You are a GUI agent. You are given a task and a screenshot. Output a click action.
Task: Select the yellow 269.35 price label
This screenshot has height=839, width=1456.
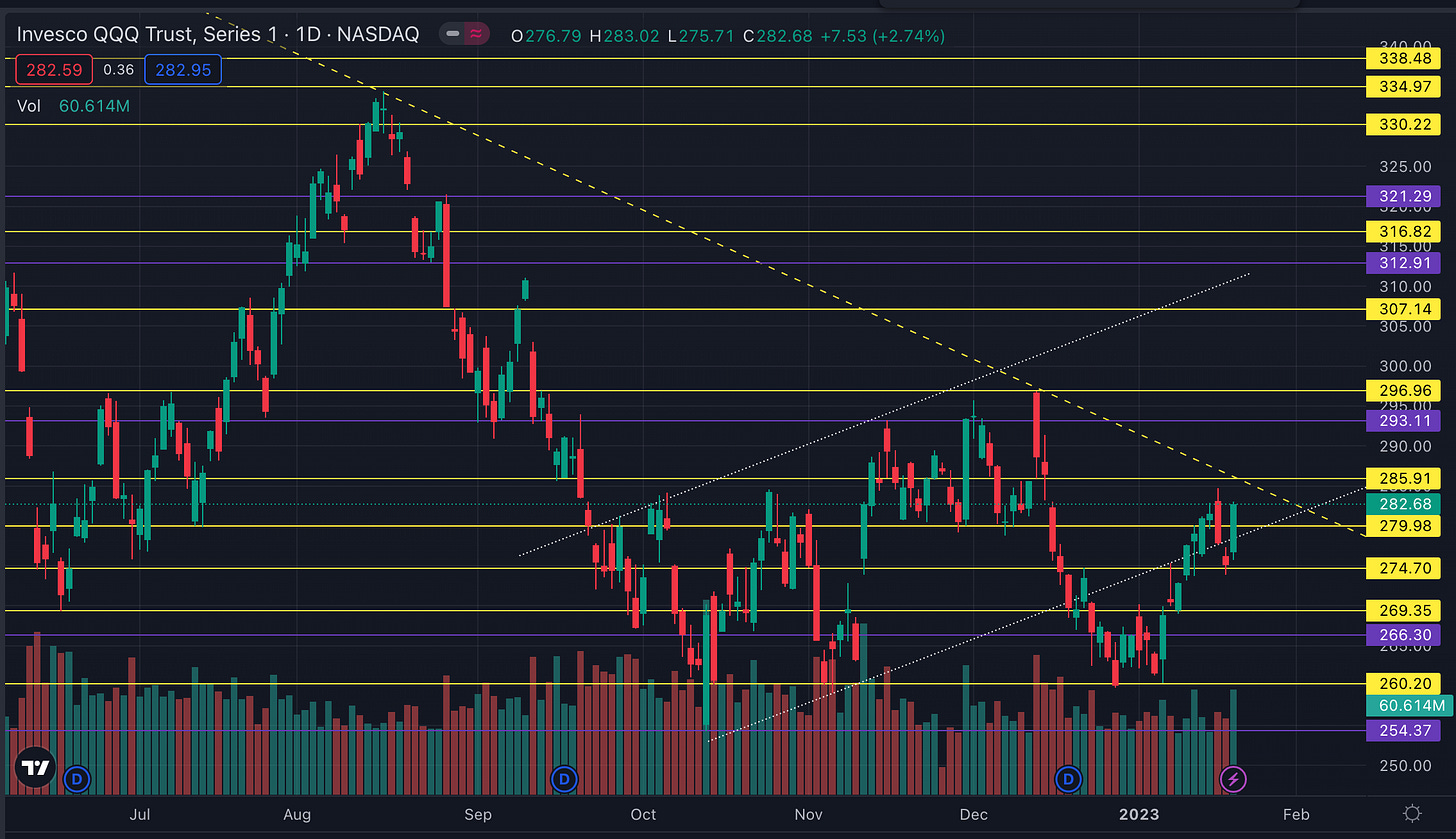(1405, 610)
